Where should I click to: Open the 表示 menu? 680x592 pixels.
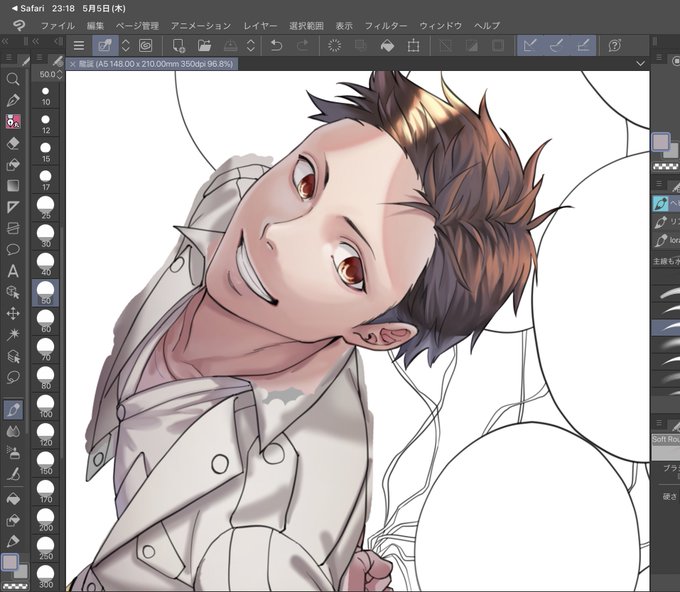click(x=344, y=26)
